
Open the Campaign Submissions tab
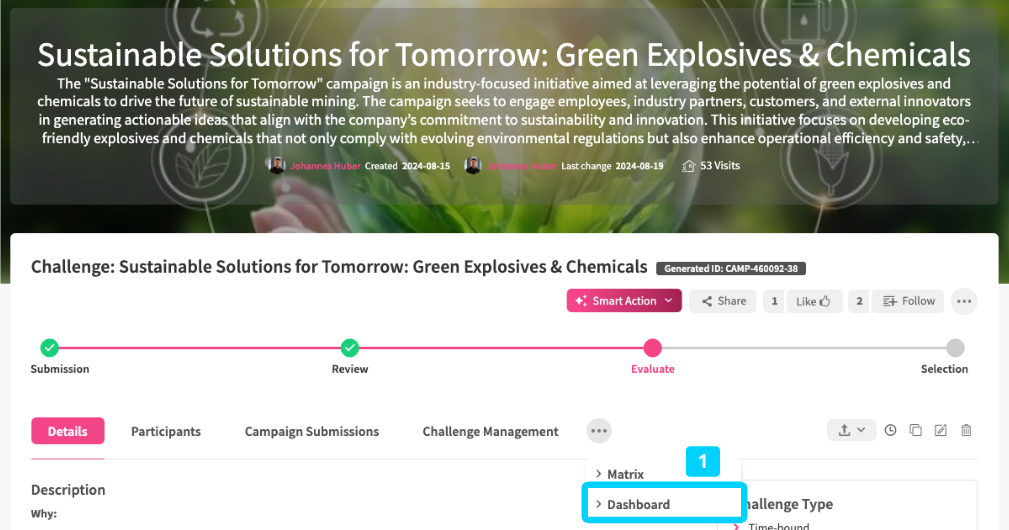312,432
